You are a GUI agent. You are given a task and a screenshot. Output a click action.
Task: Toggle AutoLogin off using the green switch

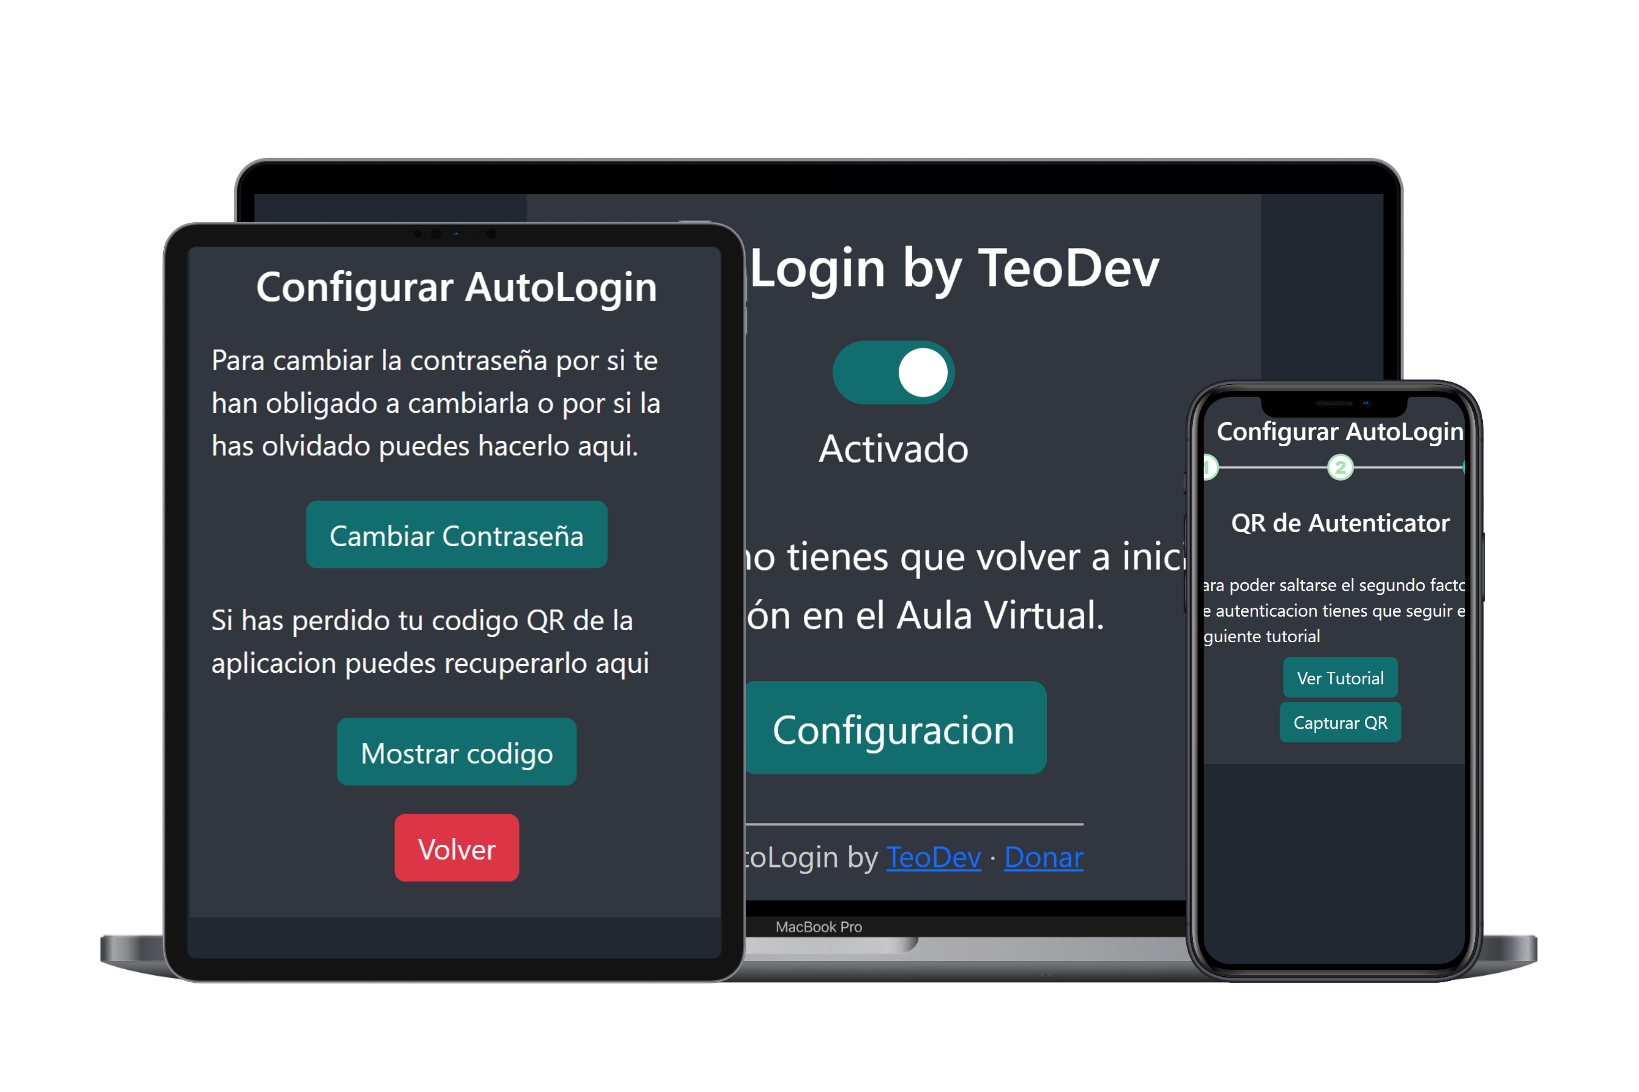point(893,372)
